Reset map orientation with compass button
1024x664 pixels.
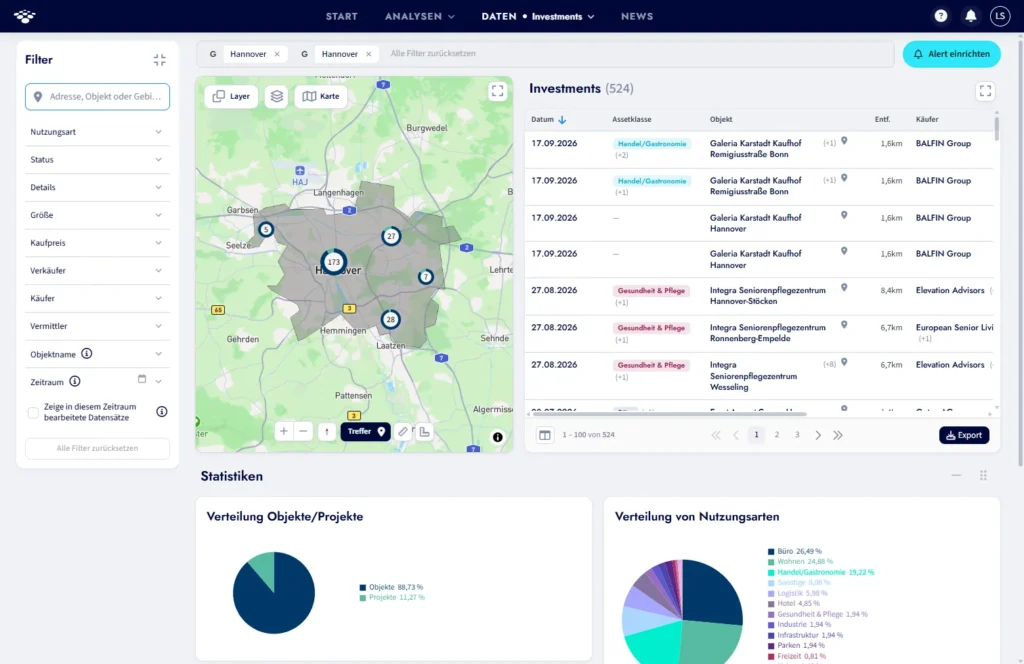pyautogui.click(x=327, y=432)
